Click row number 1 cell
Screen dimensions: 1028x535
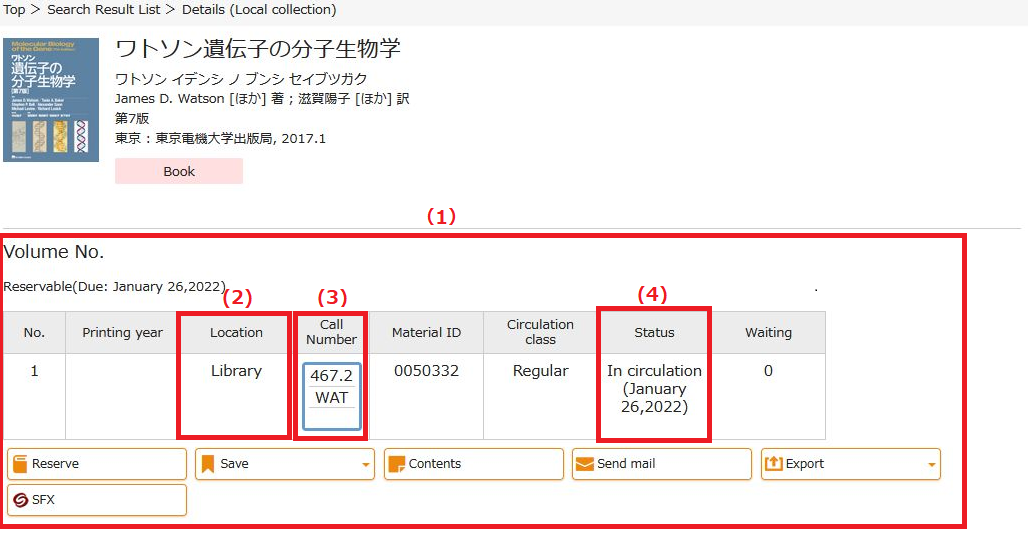[34, 396]
